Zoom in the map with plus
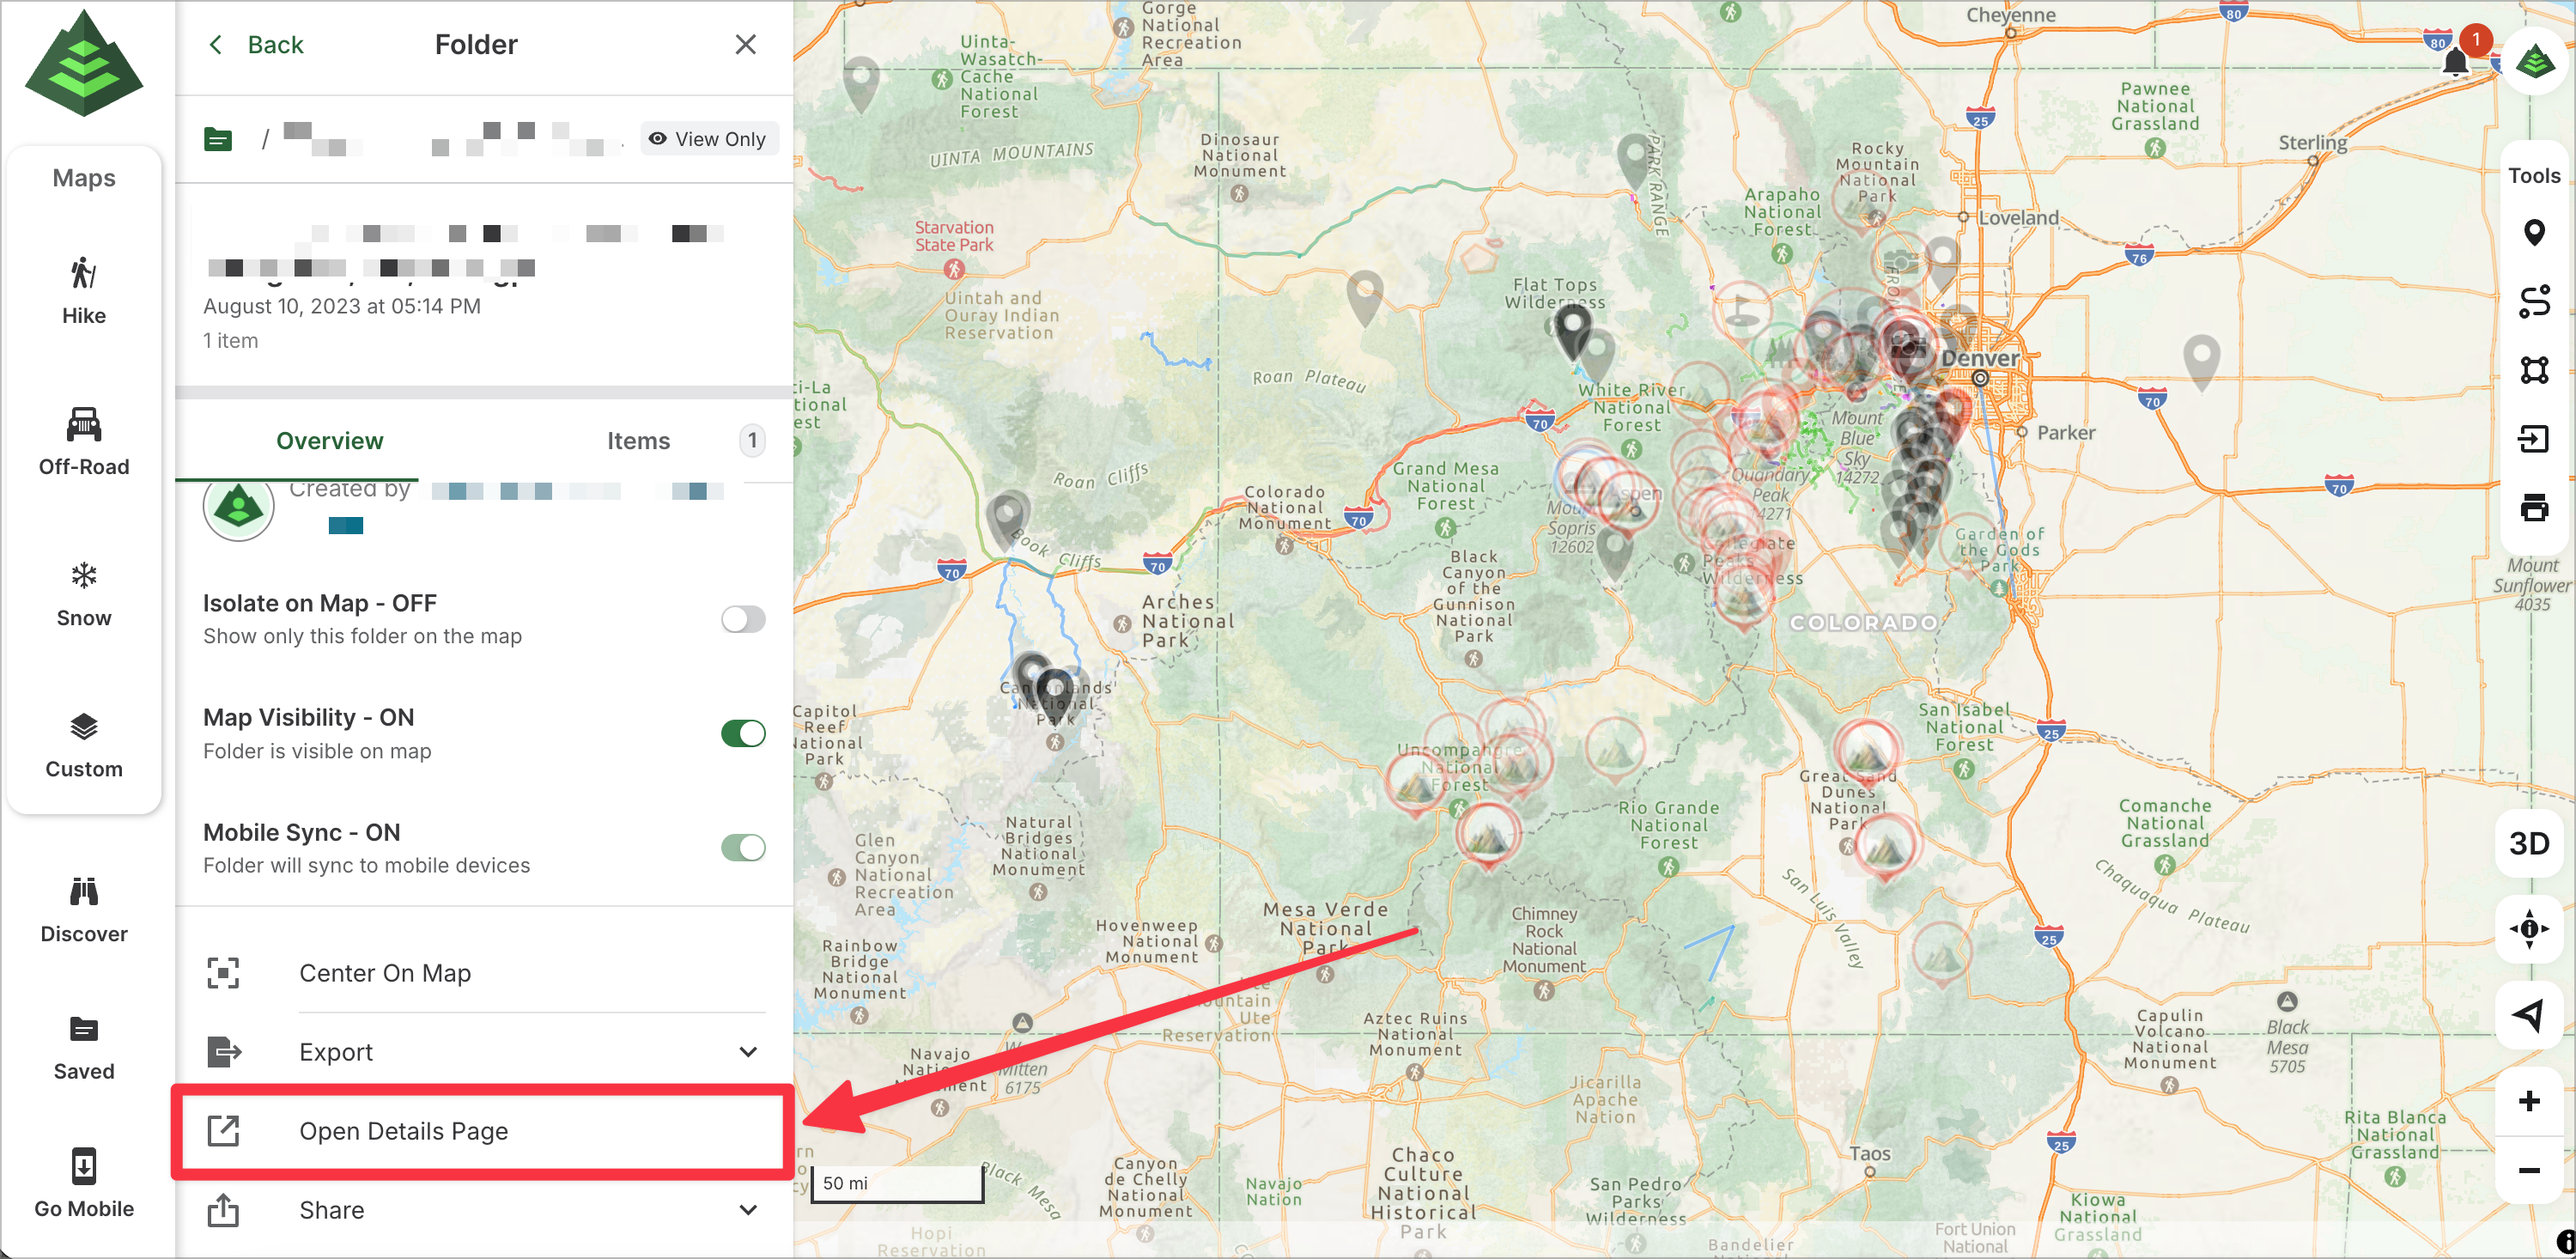Screen dimensions: 2576x1259 click(x=2528, y=1101)
